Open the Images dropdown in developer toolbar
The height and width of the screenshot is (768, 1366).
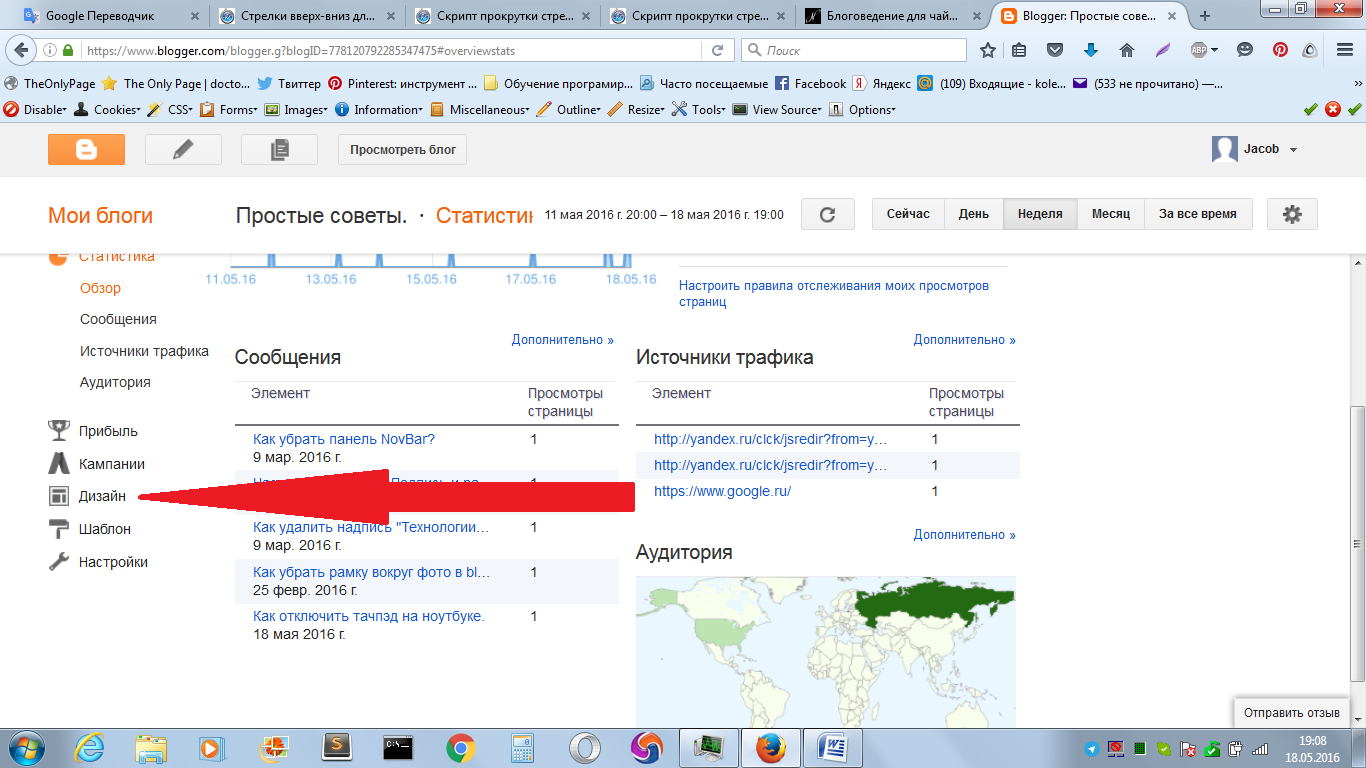(x=296, y=110)
